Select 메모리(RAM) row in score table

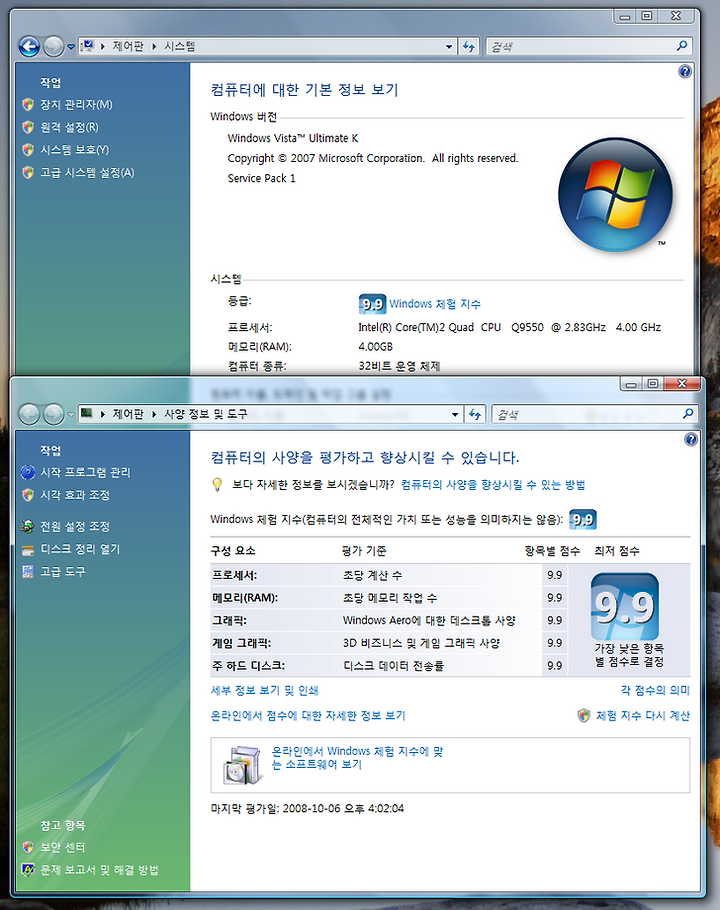point(389,598)
